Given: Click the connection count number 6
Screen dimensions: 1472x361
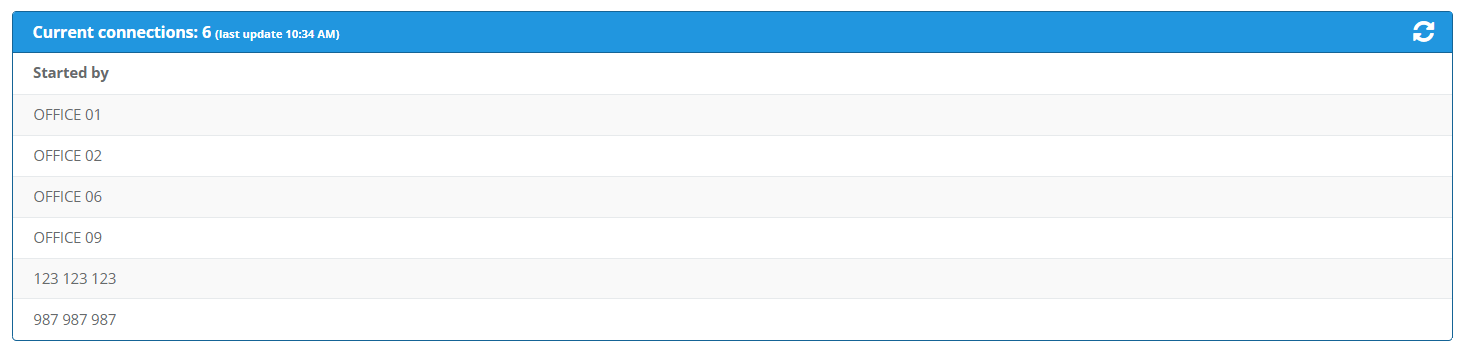Looking at the screenshot, I should click(206, 32).
